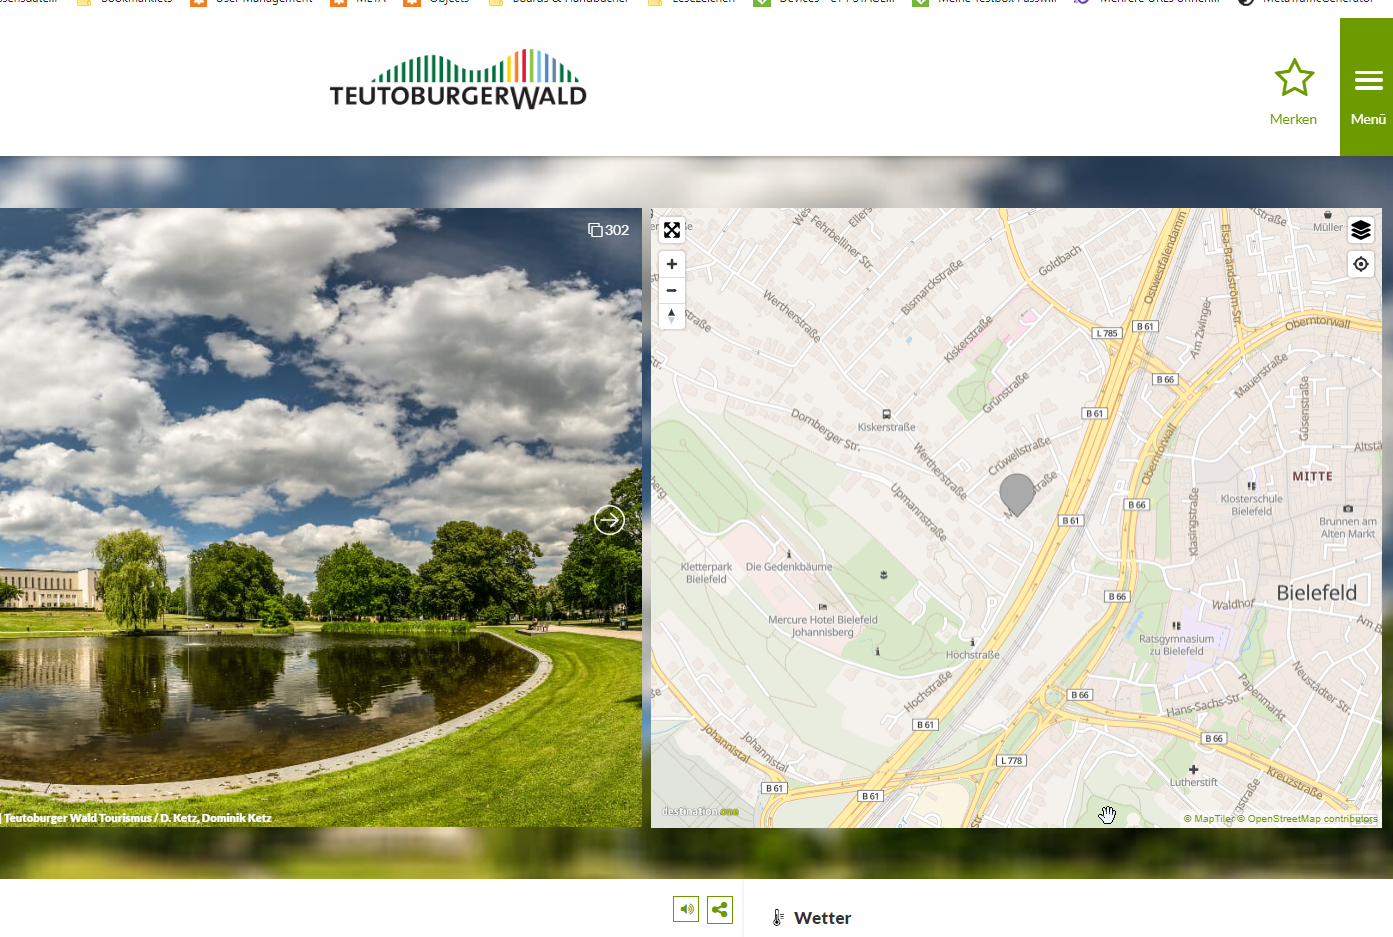Click the Lutherstift cross icon
This screenshot has height=937, width=1393.
[1193, 770]
